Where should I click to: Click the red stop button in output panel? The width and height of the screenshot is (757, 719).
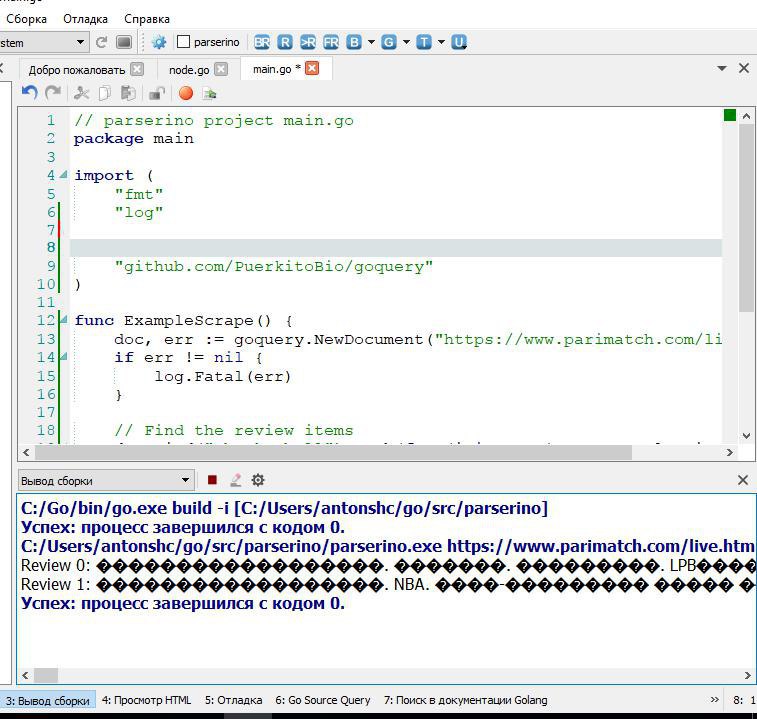(212, 480)
